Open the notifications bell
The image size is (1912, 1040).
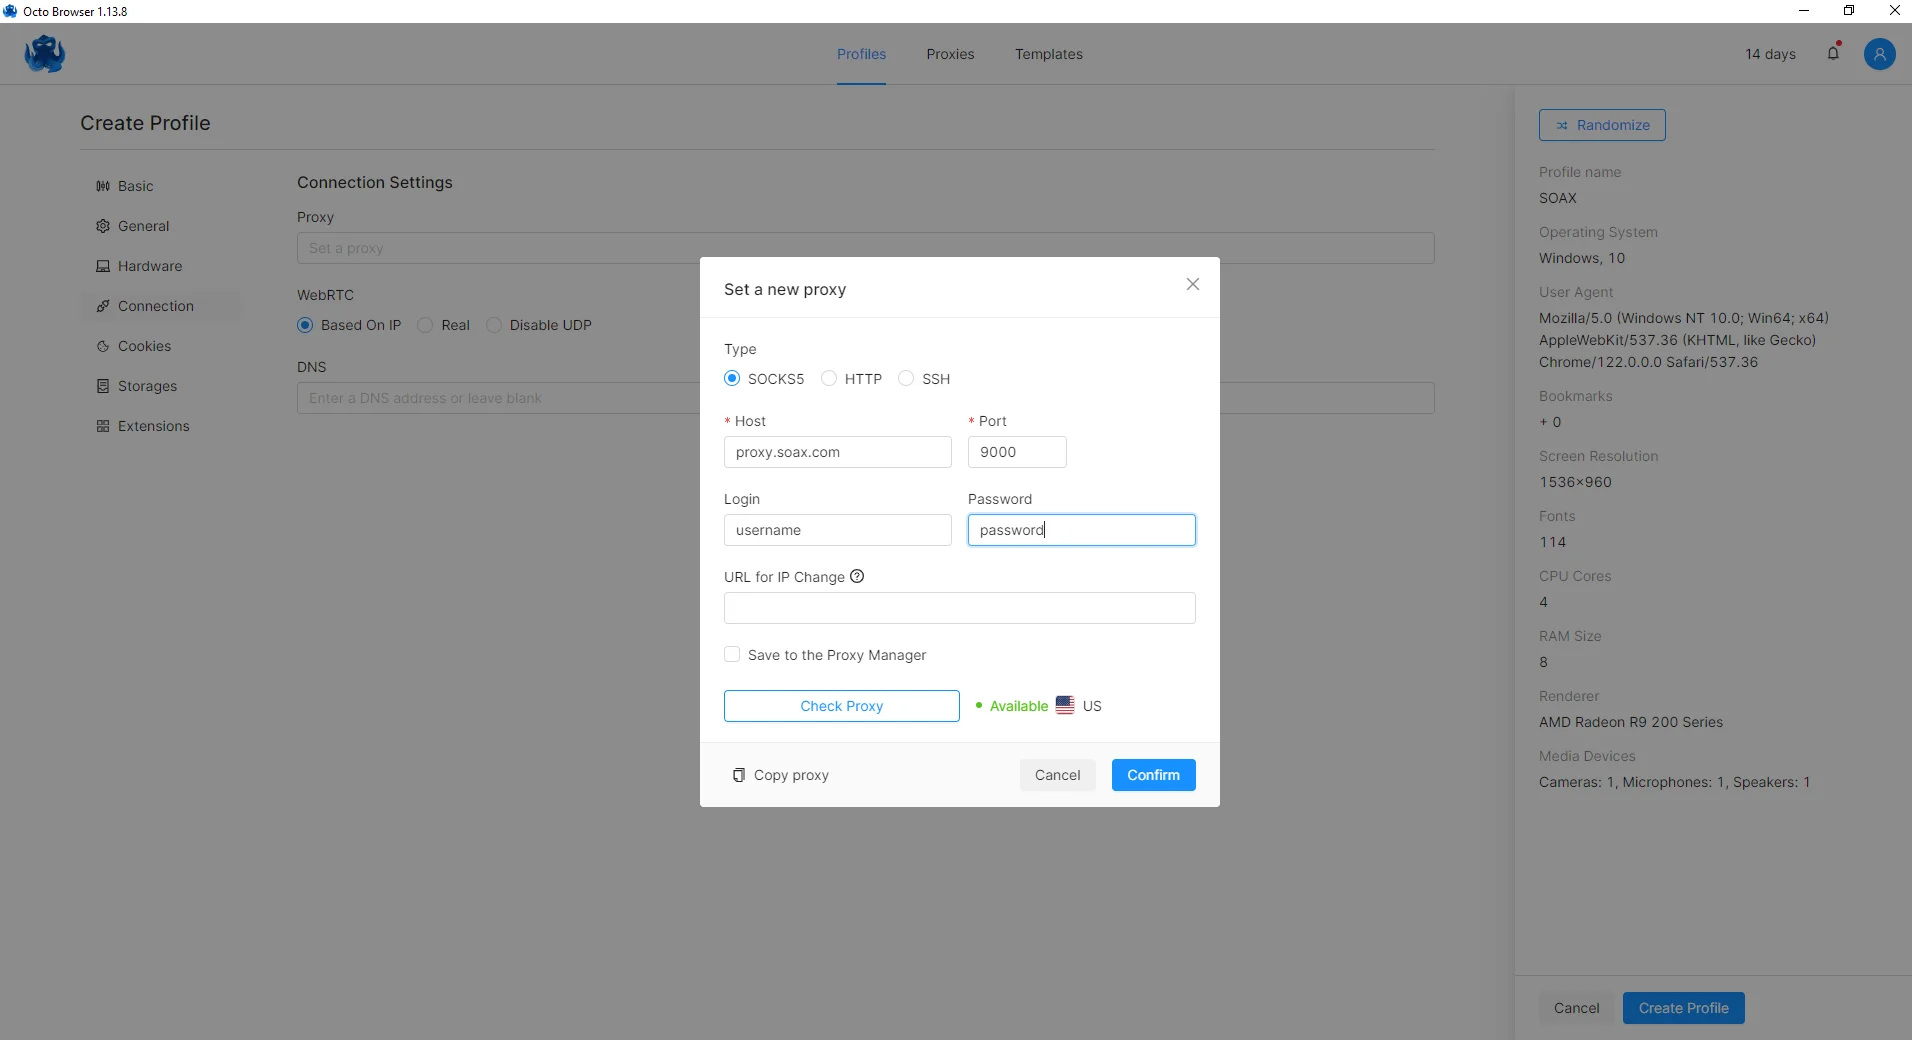1833,53
